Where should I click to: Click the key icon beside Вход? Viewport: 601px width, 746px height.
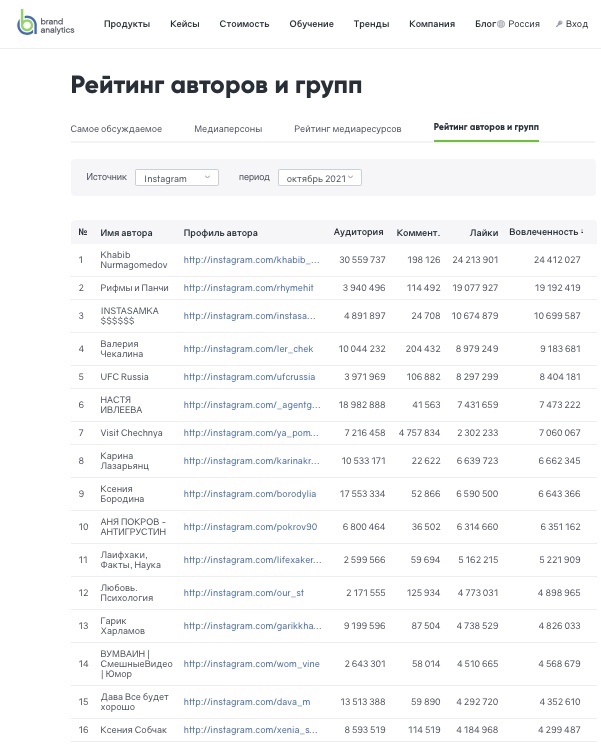(558, 24)
